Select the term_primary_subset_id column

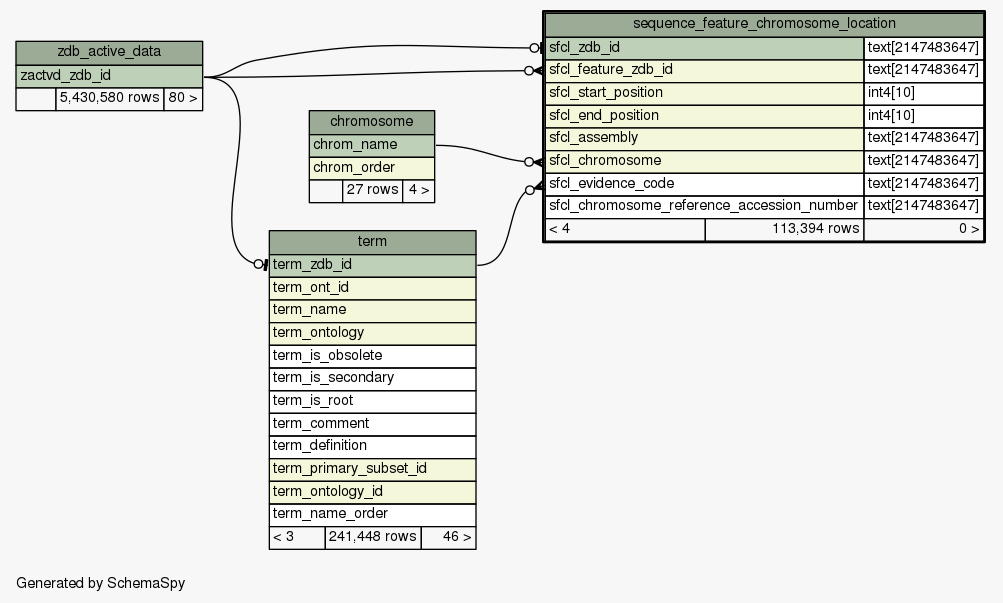click(x=372, y=469)
